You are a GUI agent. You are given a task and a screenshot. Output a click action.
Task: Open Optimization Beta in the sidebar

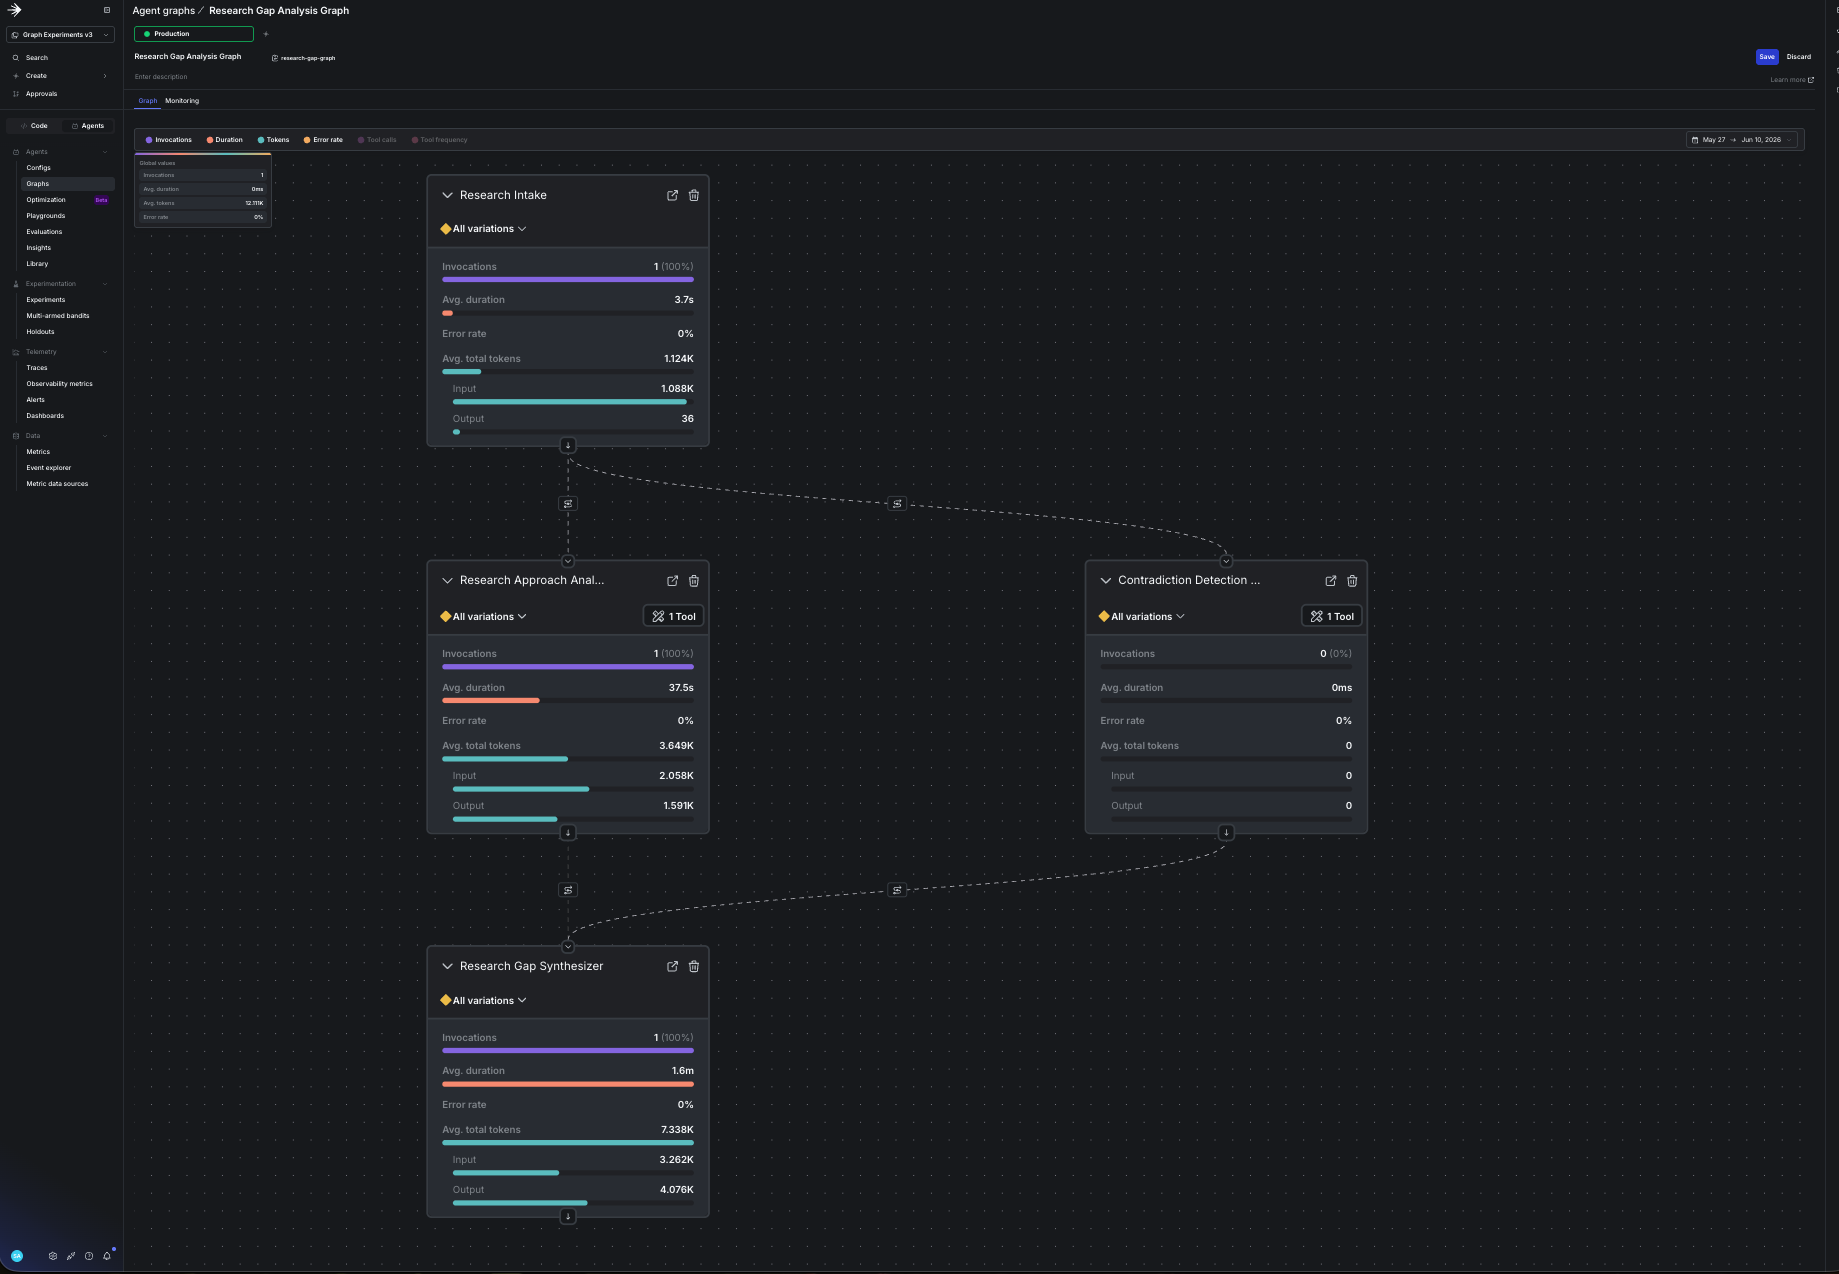pos(67,200)
